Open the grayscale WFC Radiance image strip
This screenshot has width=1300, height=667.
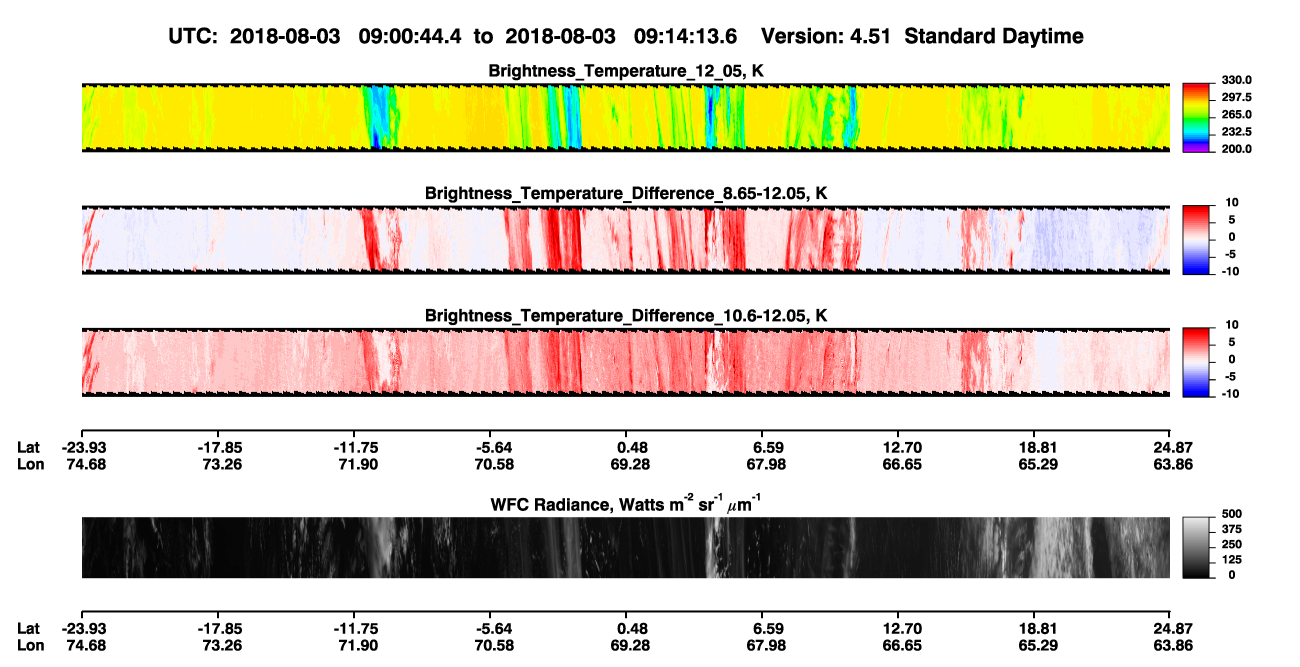625,547
